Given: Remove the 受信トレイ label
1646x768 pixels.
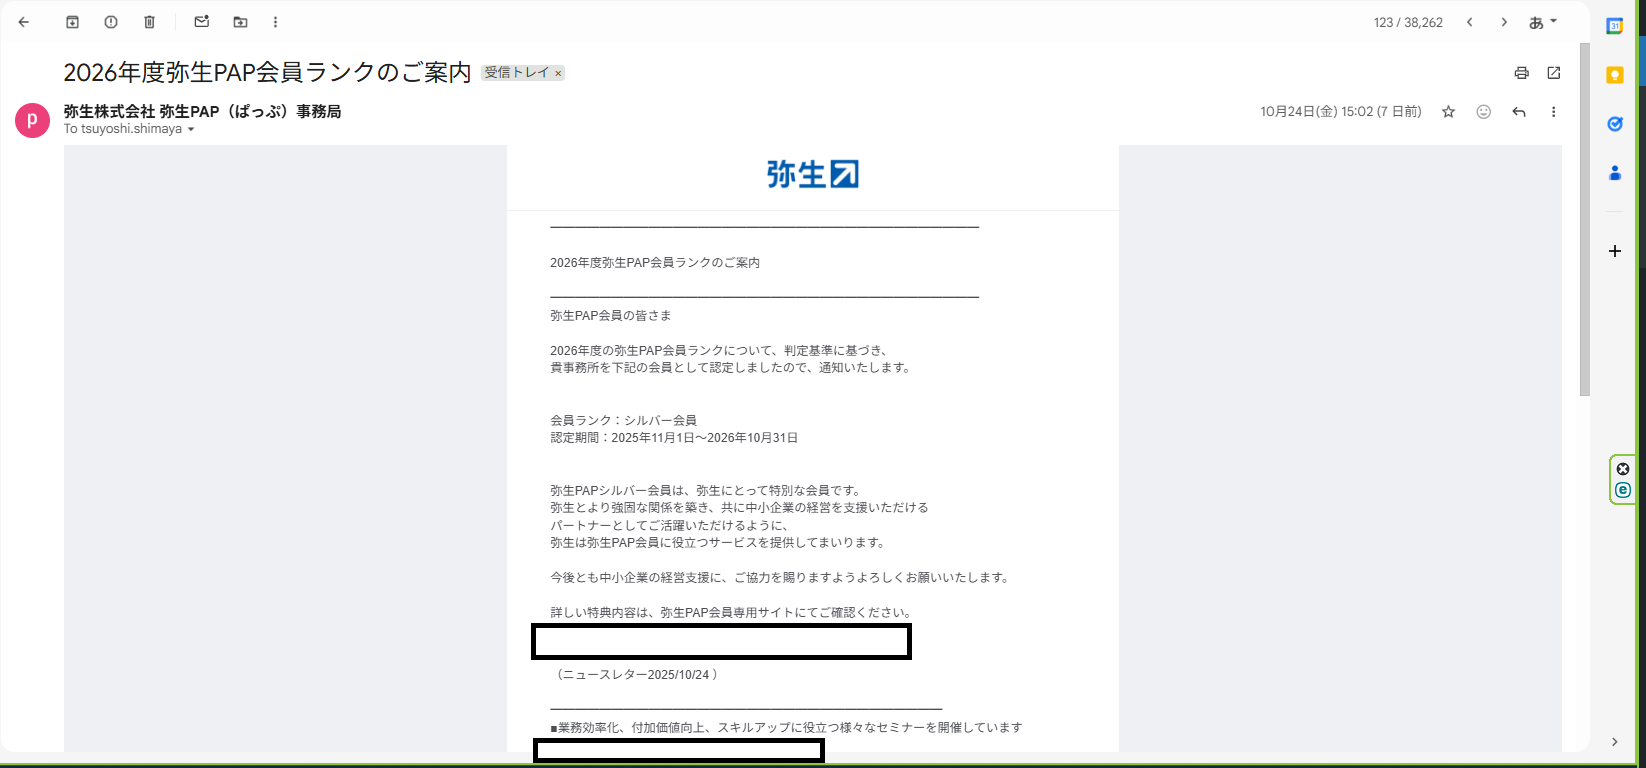Looking at the screenshot, I should coord(558,73).
